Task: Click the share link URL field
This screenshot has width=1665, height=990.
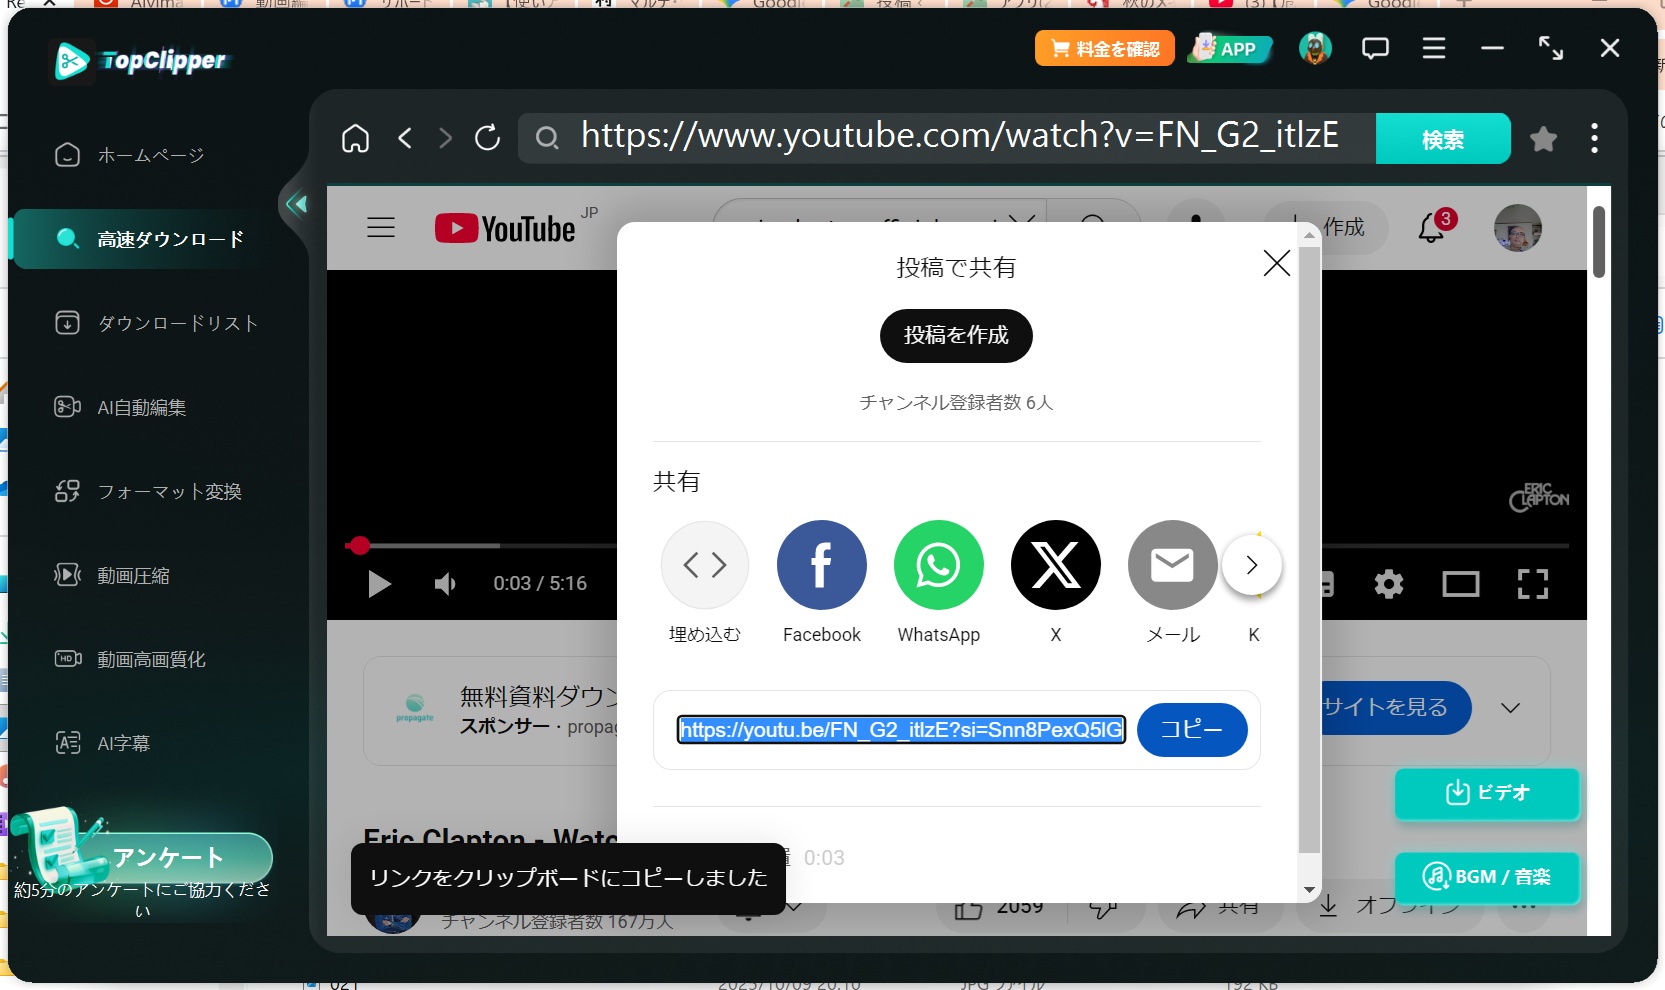Action: coord(900,730)
